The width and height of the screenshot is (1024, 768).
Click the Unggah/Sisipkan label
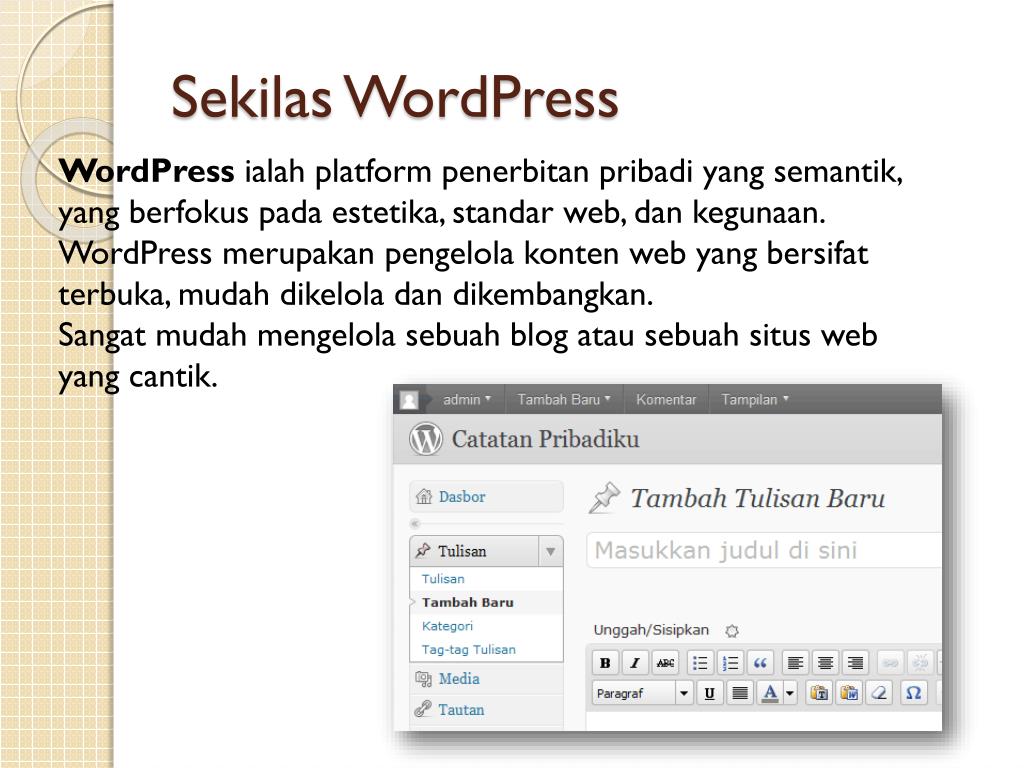[651, 630]
